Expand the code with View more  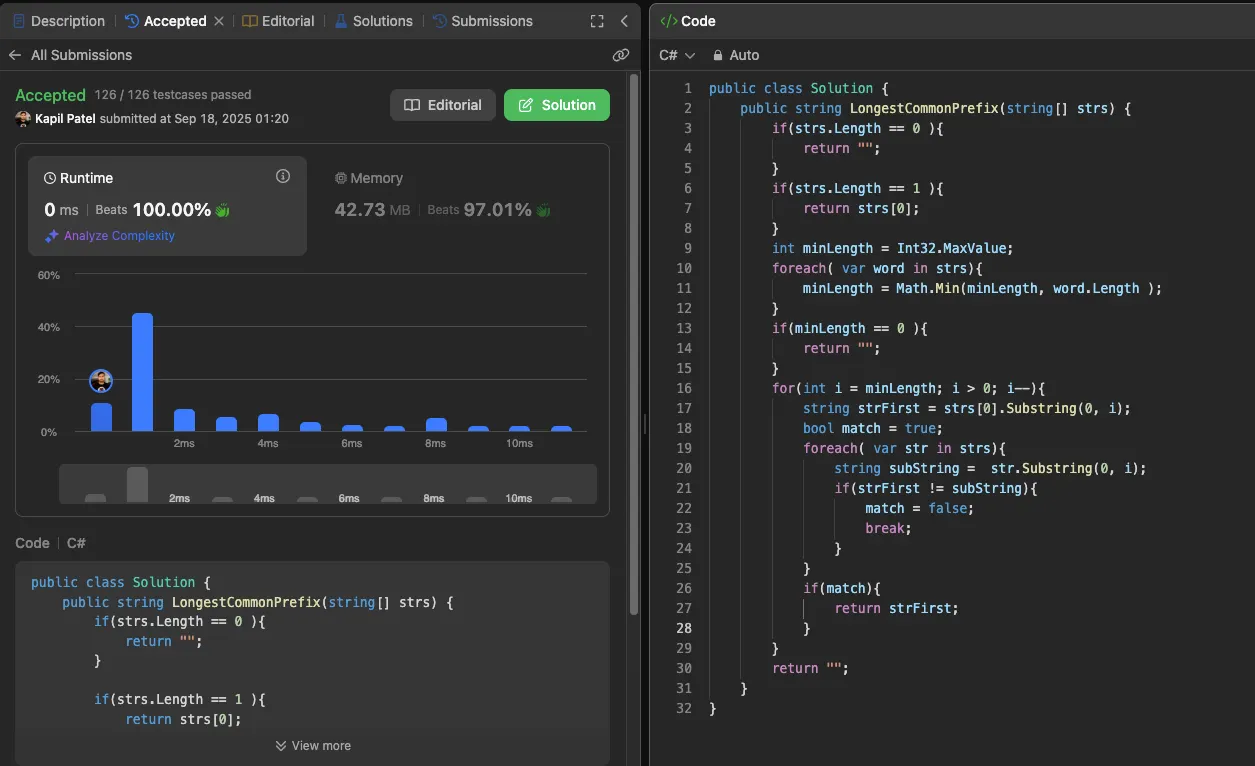tap(312, 745)
